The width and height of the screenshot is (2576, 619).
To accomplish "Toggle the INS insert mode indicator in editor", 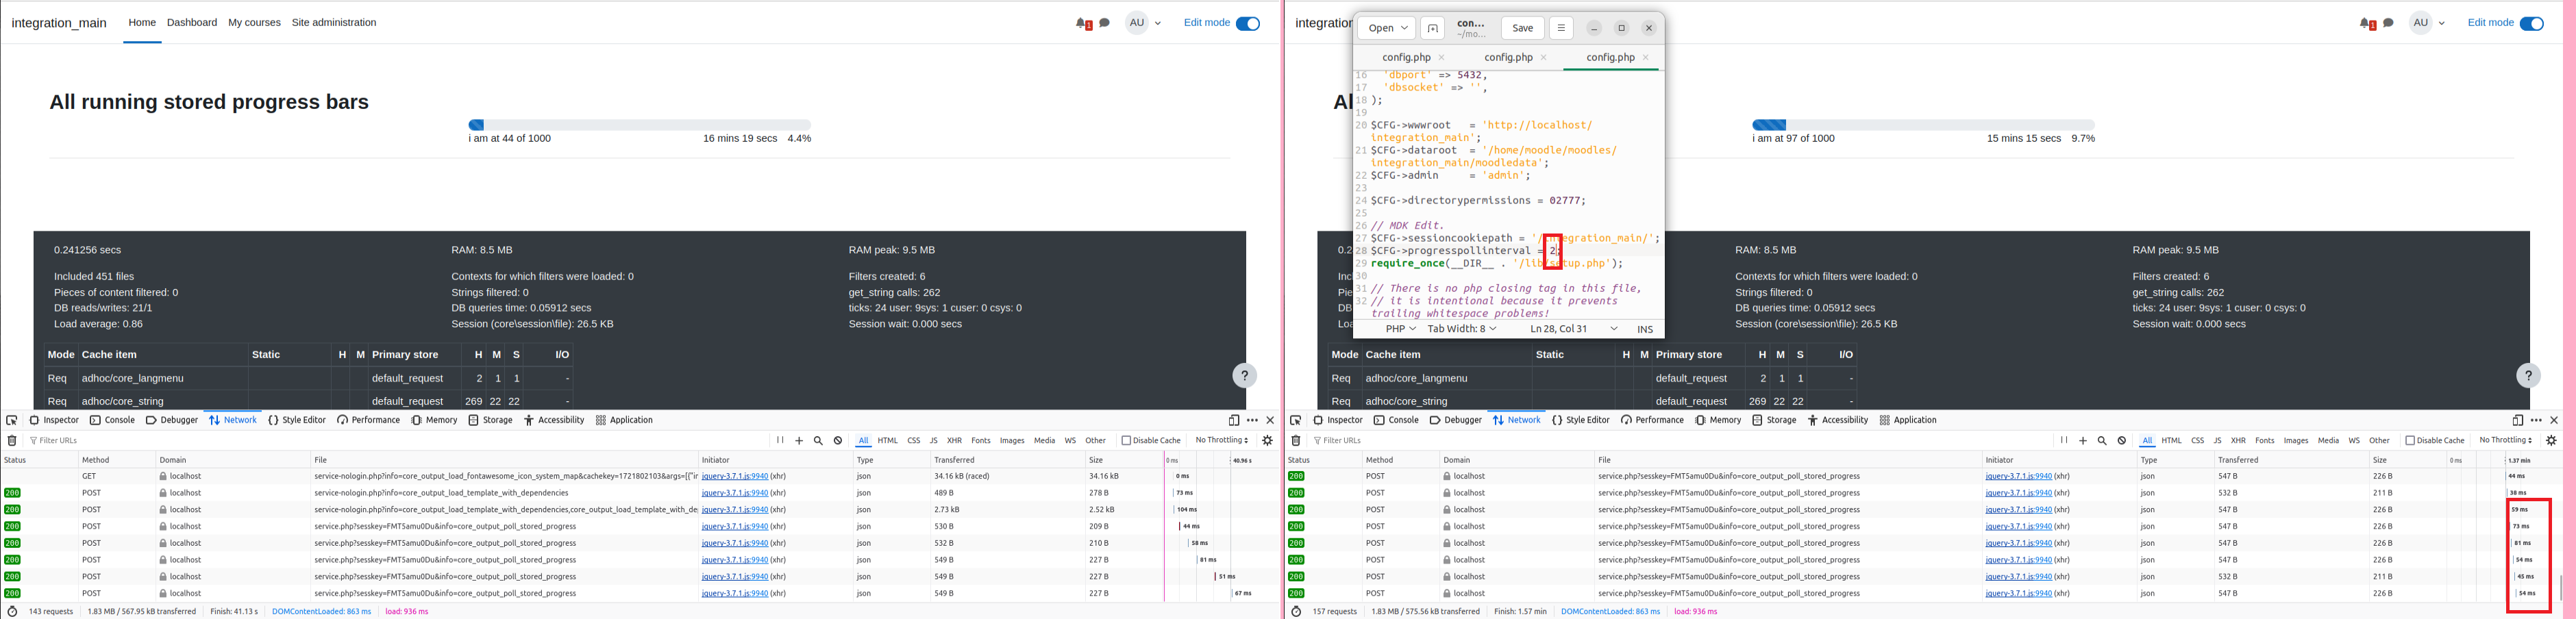I will pyautogui.click(x=1645, y=329).
